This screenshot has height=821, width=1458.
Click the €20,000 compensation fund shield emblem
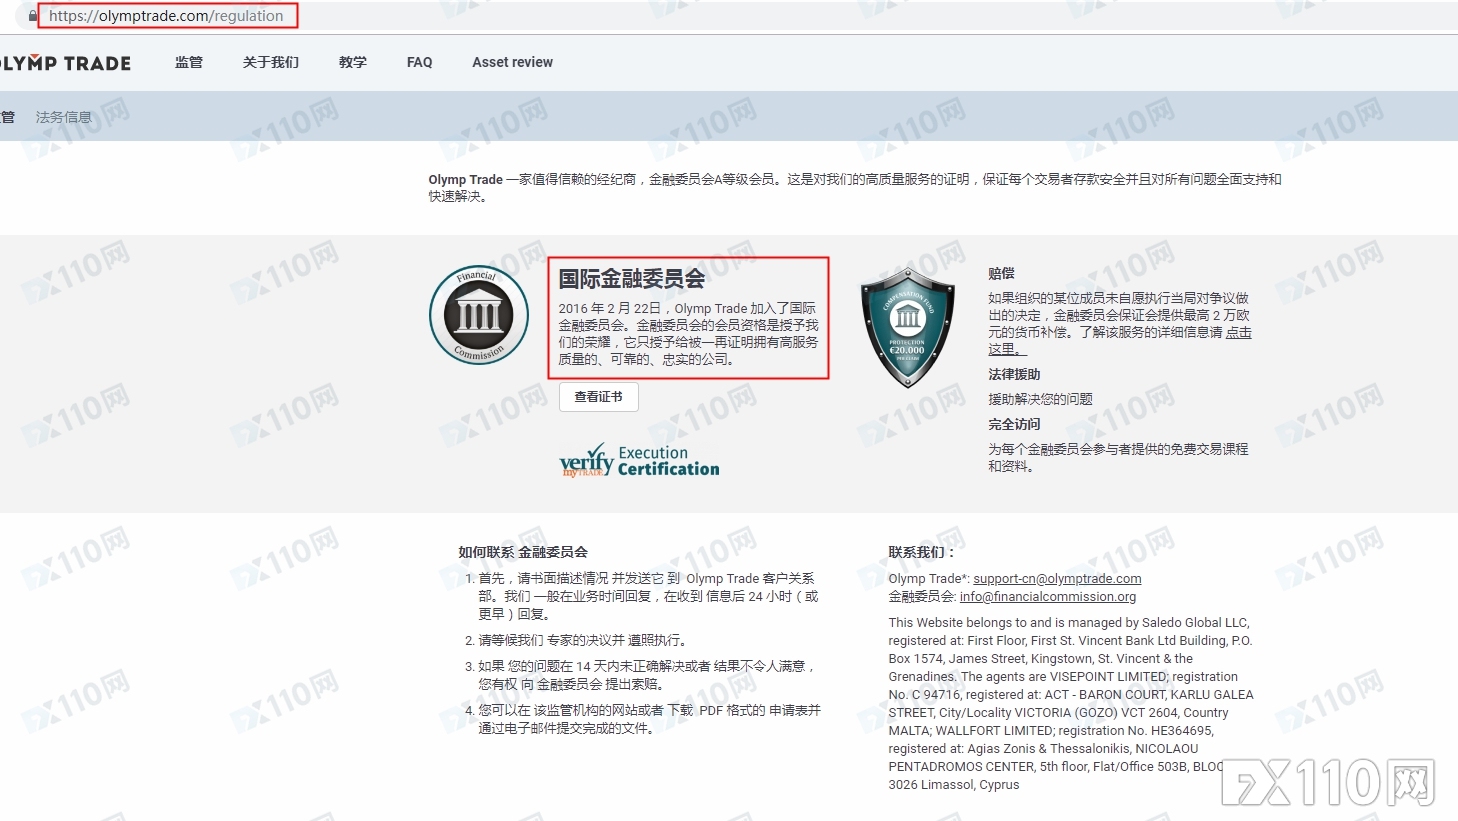click(907, 327)
